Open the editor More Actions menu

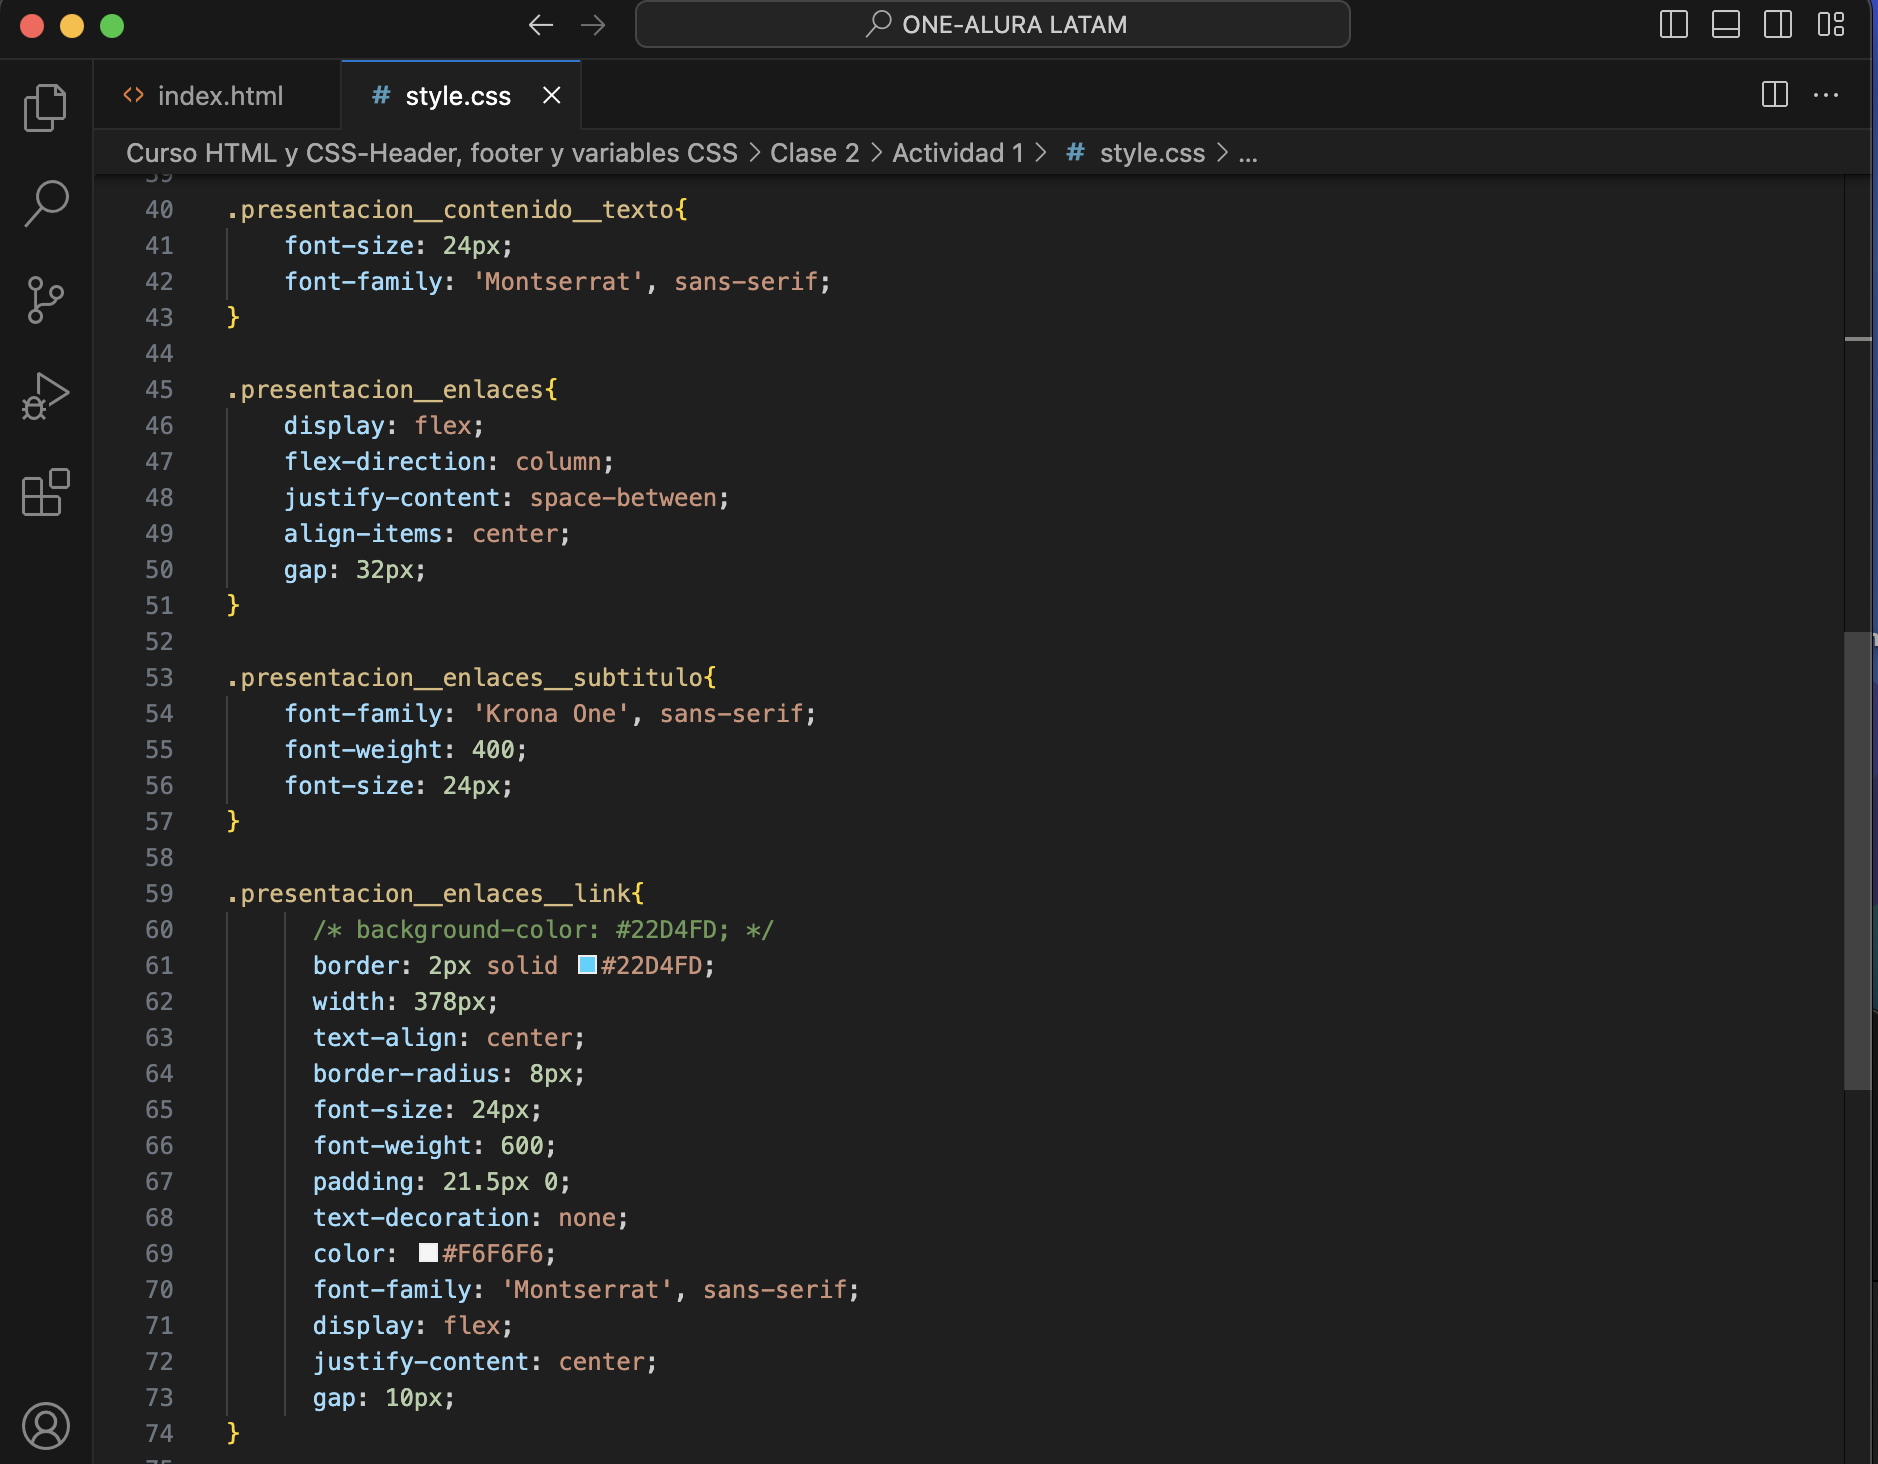(x=1826, y=95)
